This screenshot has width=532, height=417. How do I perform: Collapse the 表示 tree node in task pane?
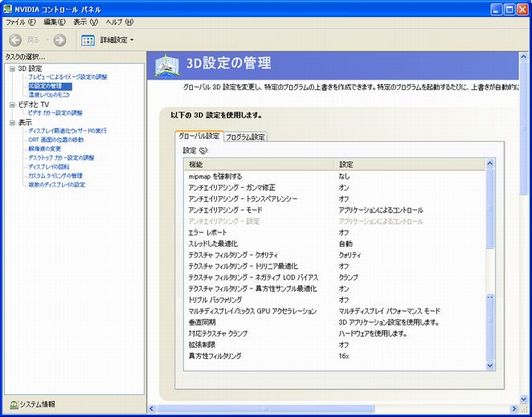(12, 123)
